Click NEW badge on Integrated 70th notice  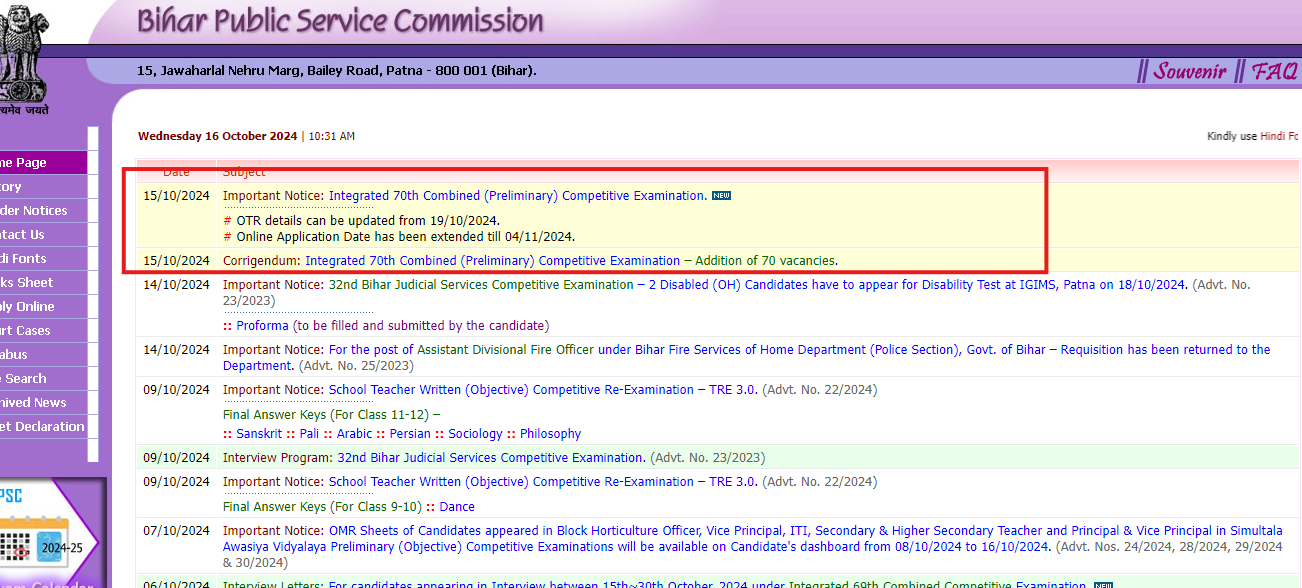pos(722,195)
